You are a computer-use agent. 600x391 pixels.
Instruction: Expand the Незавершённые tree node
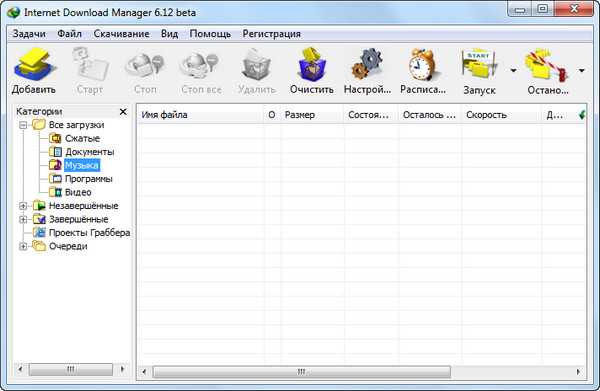(x=23, y=206)
